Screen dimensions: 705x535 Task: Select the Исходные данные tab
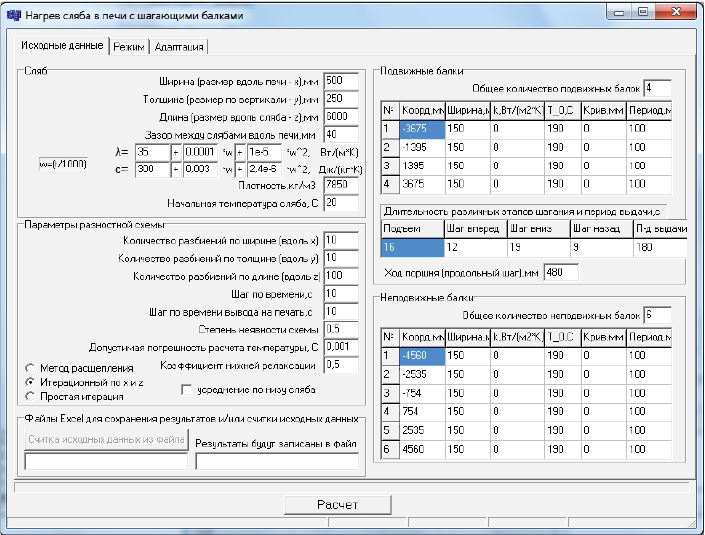click(62, 46)
